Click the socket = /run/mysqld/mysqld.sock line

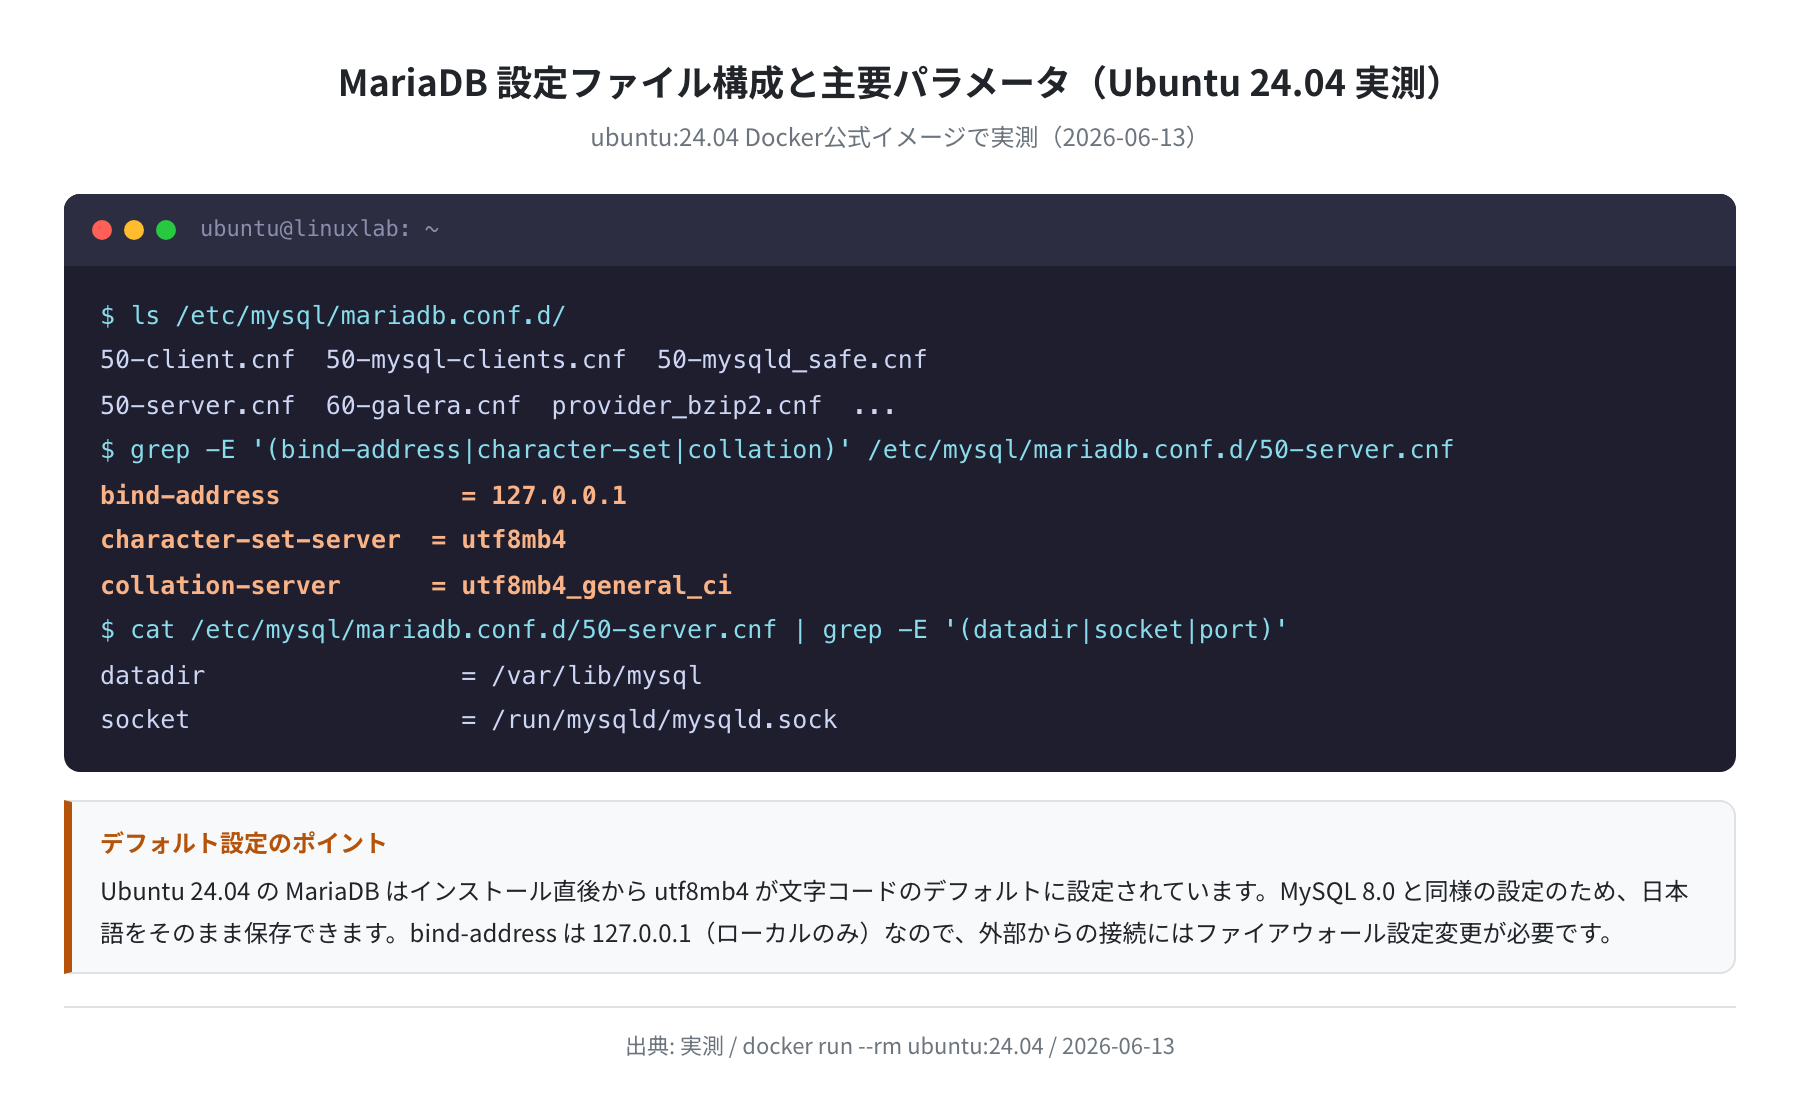(469, 720)
